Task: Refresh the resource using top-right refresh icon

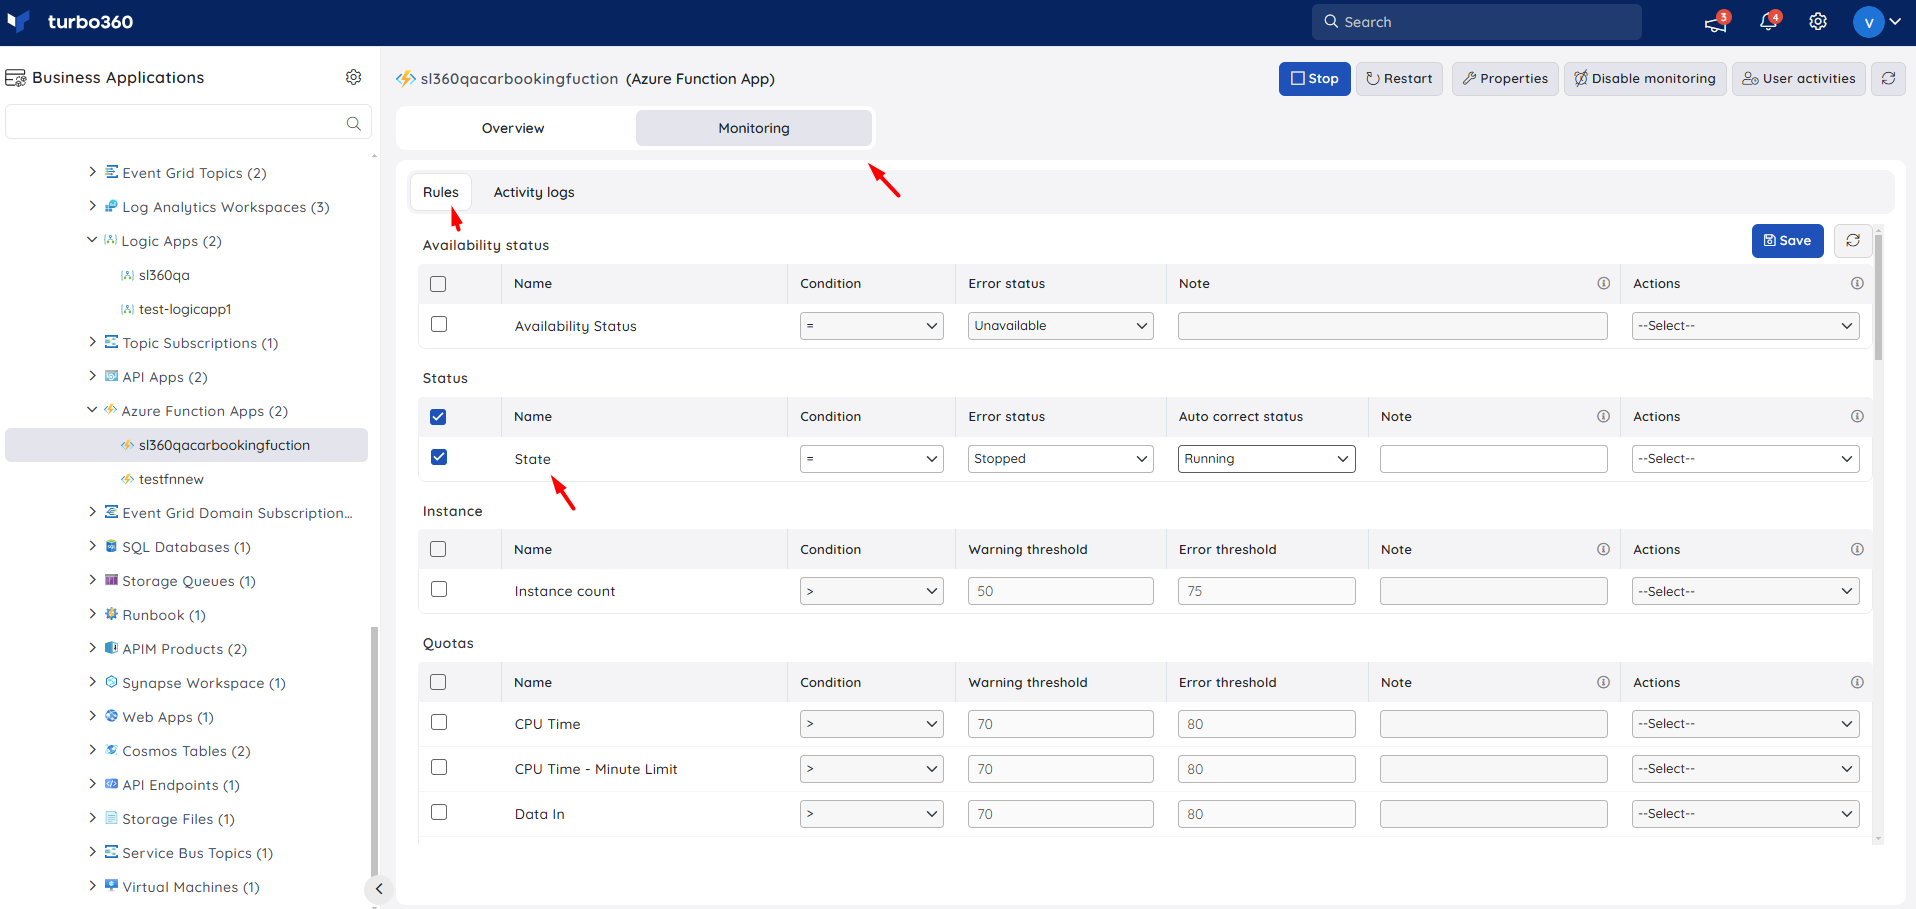Action: pyautogui.click(x=1888, y=78)
